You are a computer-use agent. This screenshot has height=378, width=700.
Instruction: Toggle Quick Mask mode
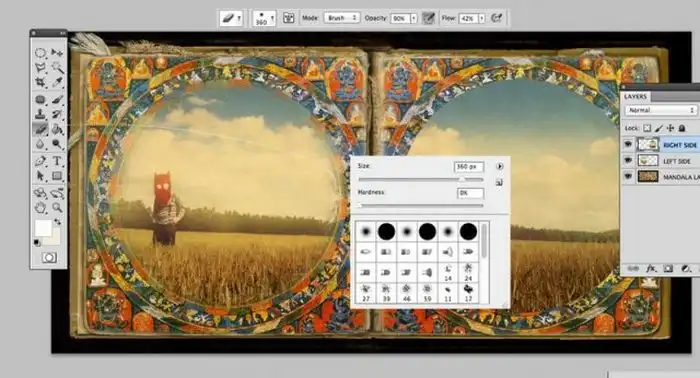point(49,258)
